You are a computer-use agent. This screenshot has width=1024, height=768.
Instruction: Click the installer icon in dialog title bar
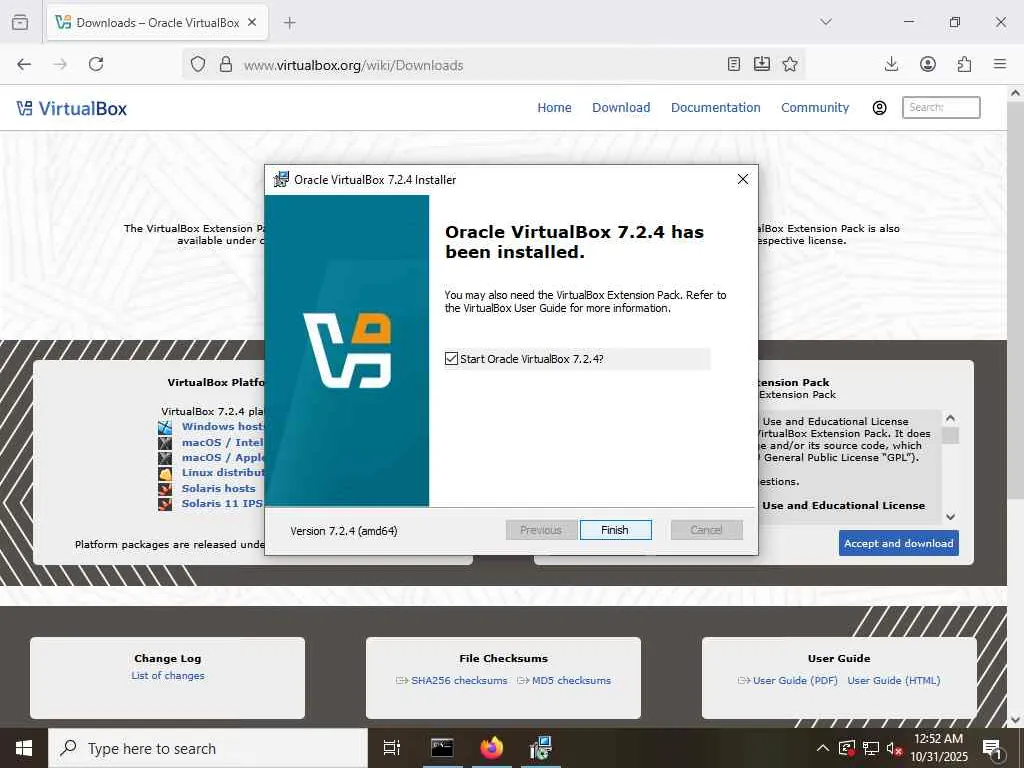[281, 179]
